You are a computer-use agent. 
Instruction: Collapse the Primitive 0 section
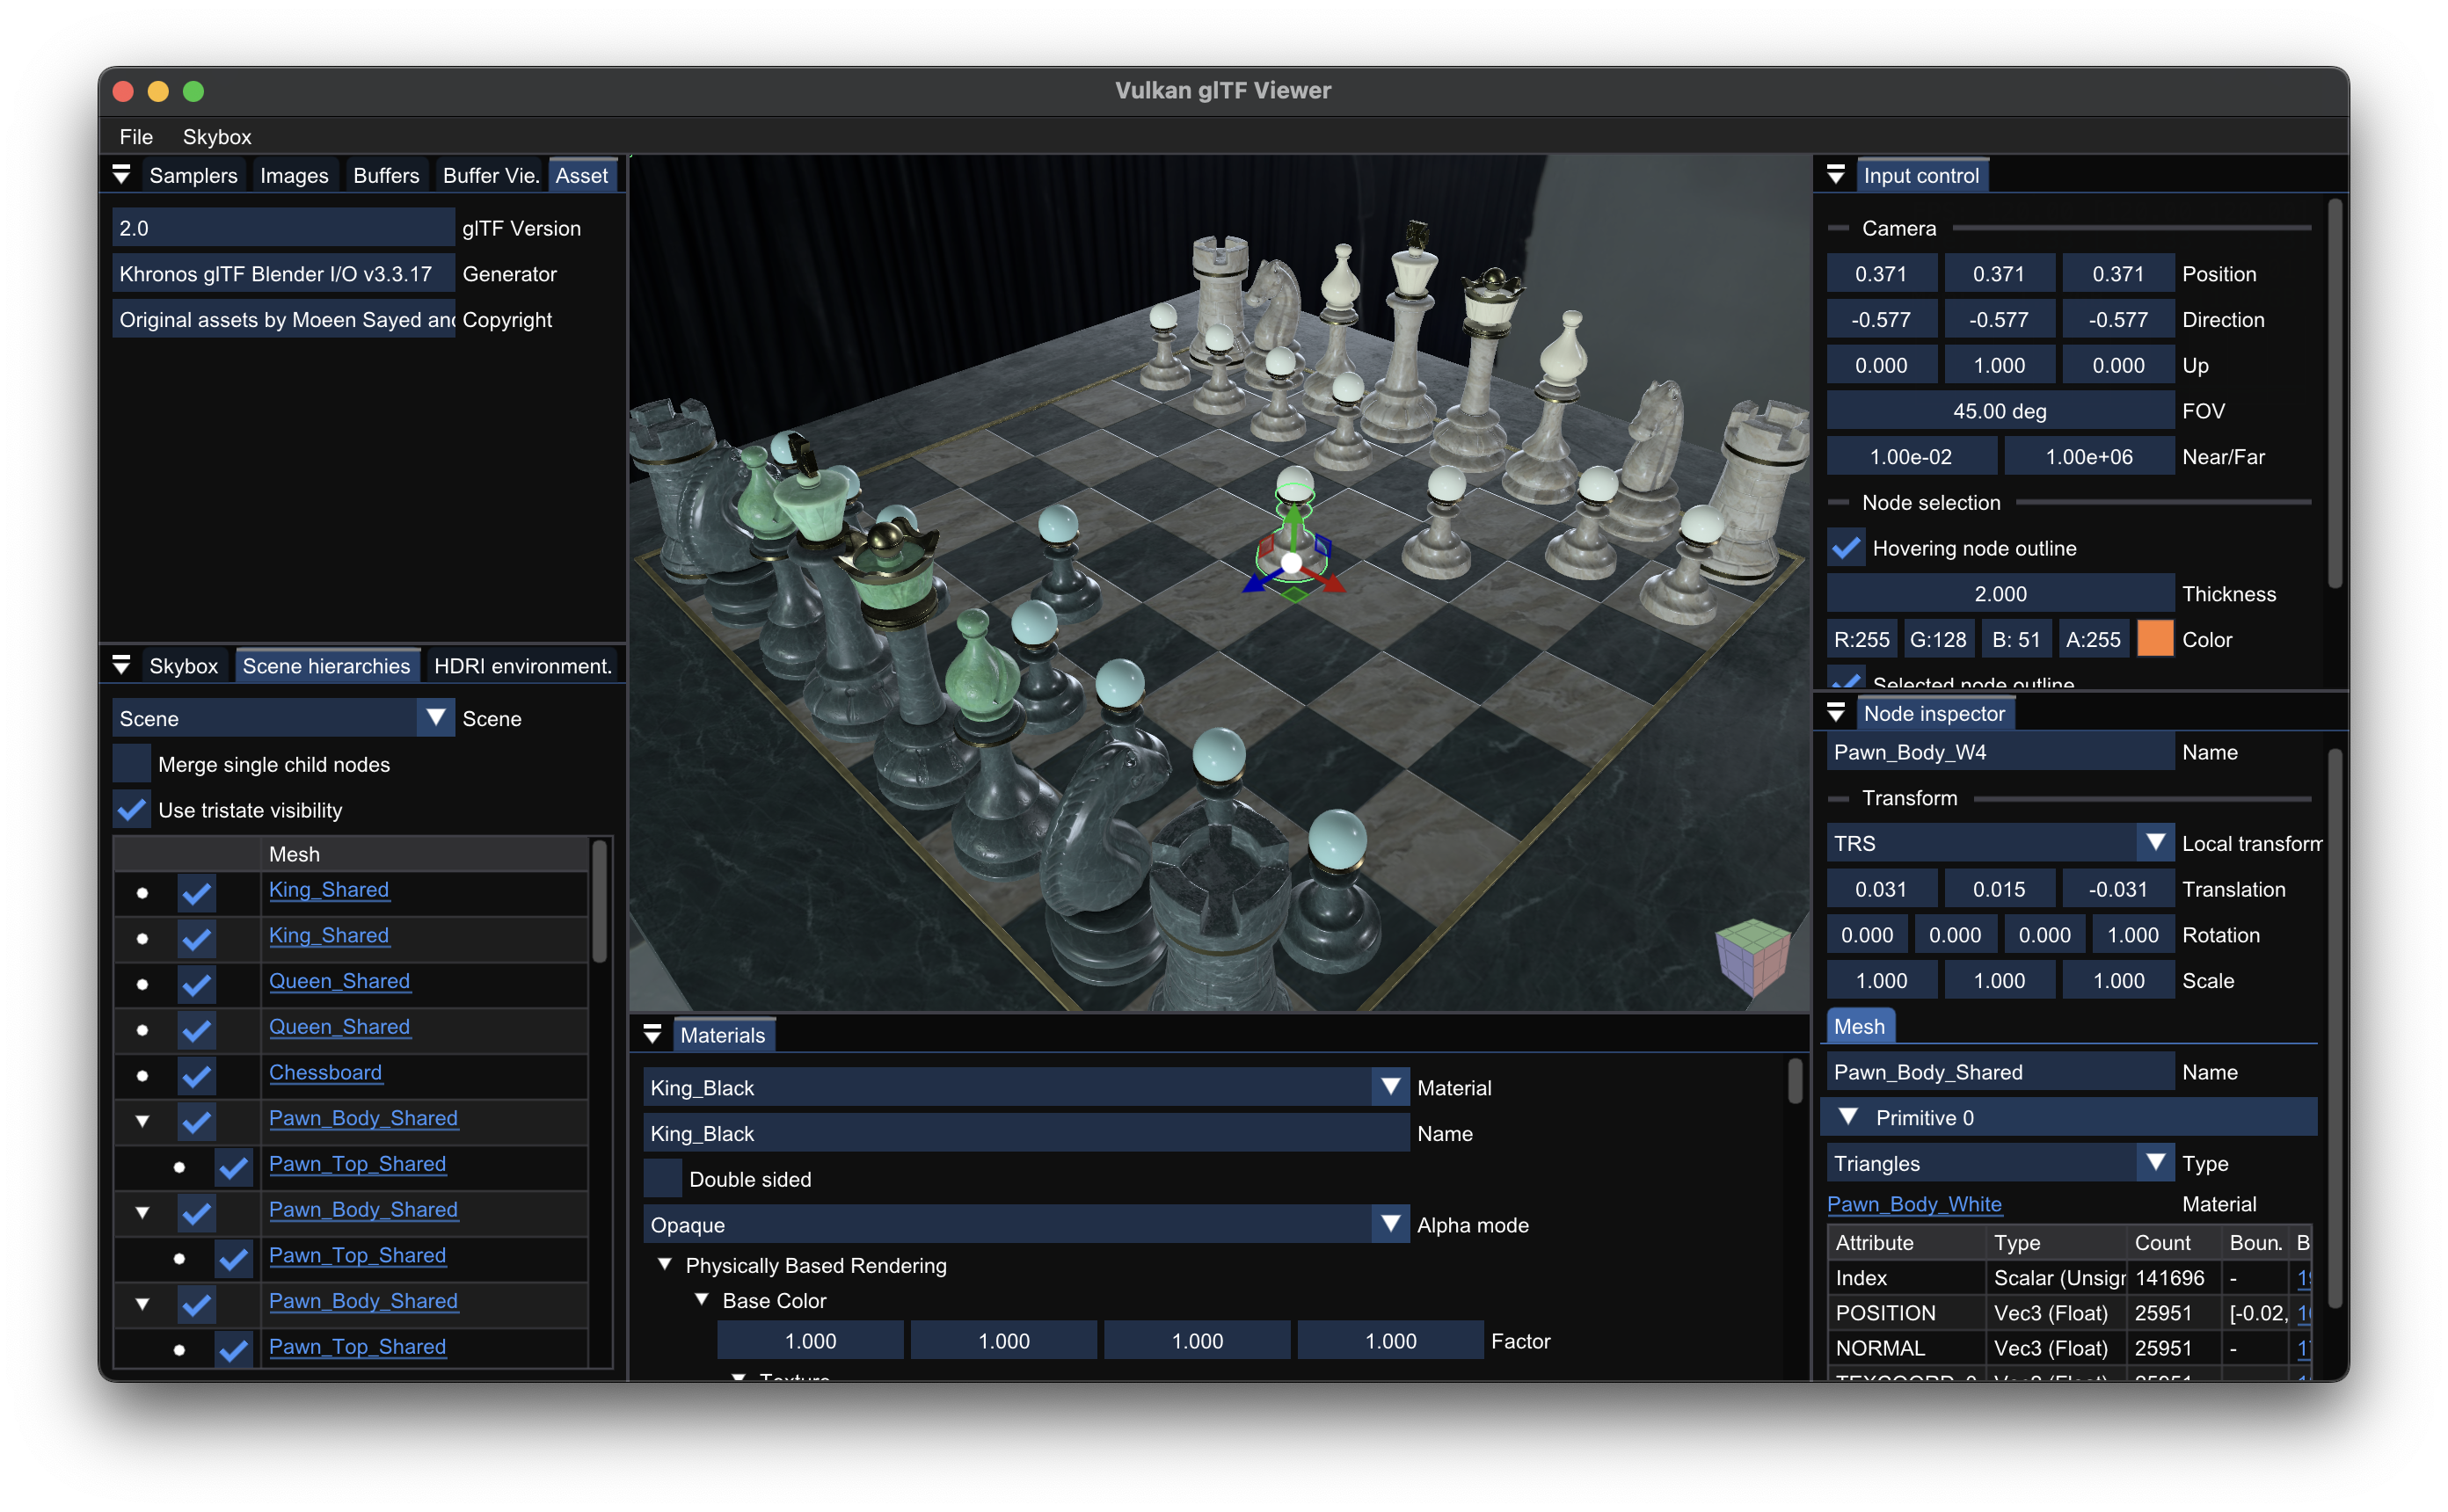tap(1848, 1117)
